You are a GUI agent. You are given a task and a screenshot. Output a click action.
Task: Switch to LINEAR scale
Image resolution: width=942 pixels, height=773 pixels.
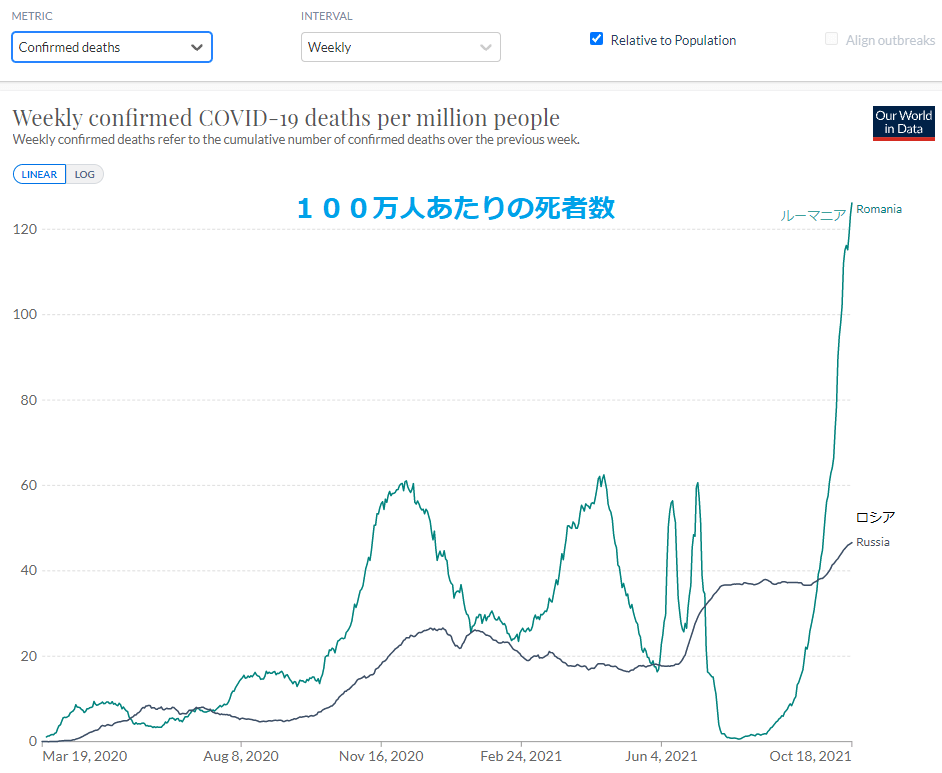tap(39, 174)
